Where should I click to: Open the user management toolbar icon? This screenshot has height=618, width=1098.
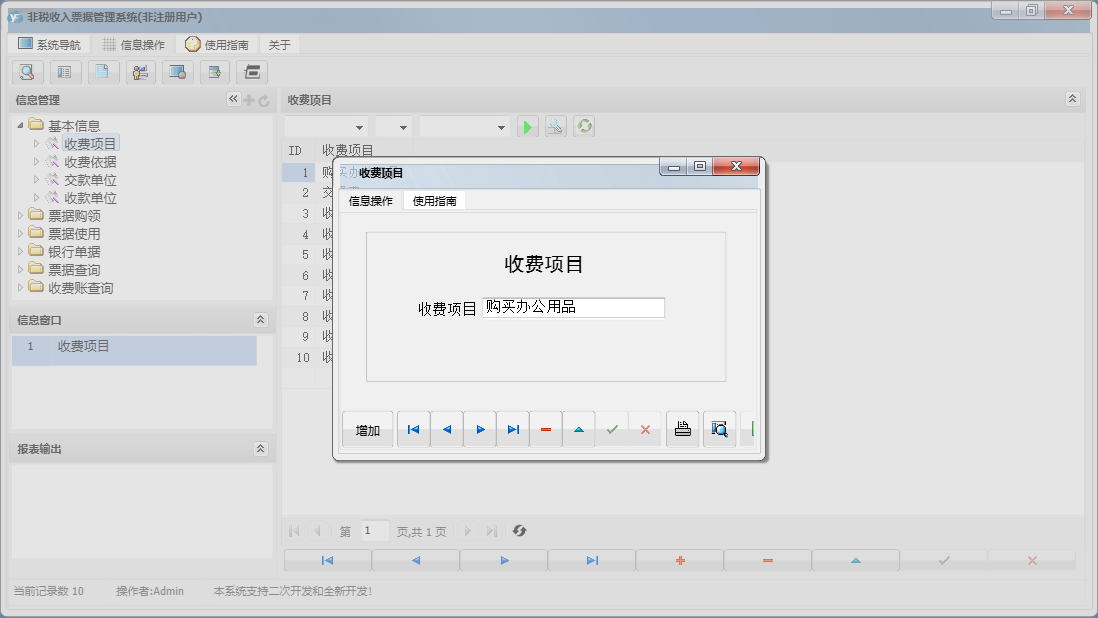tap(140, 72)
